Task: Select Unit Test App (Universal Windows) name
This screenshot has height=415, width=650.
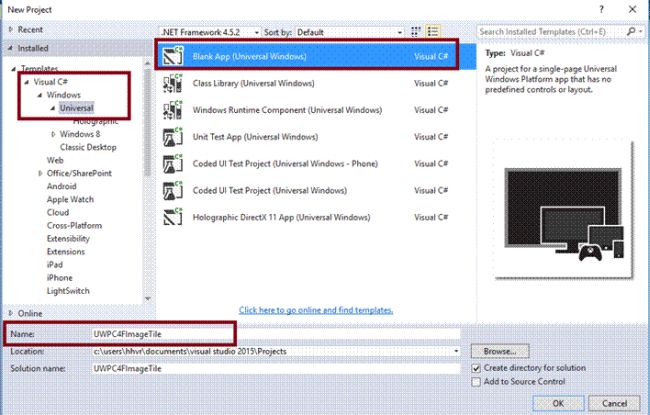Action: [x=255, y=137]
